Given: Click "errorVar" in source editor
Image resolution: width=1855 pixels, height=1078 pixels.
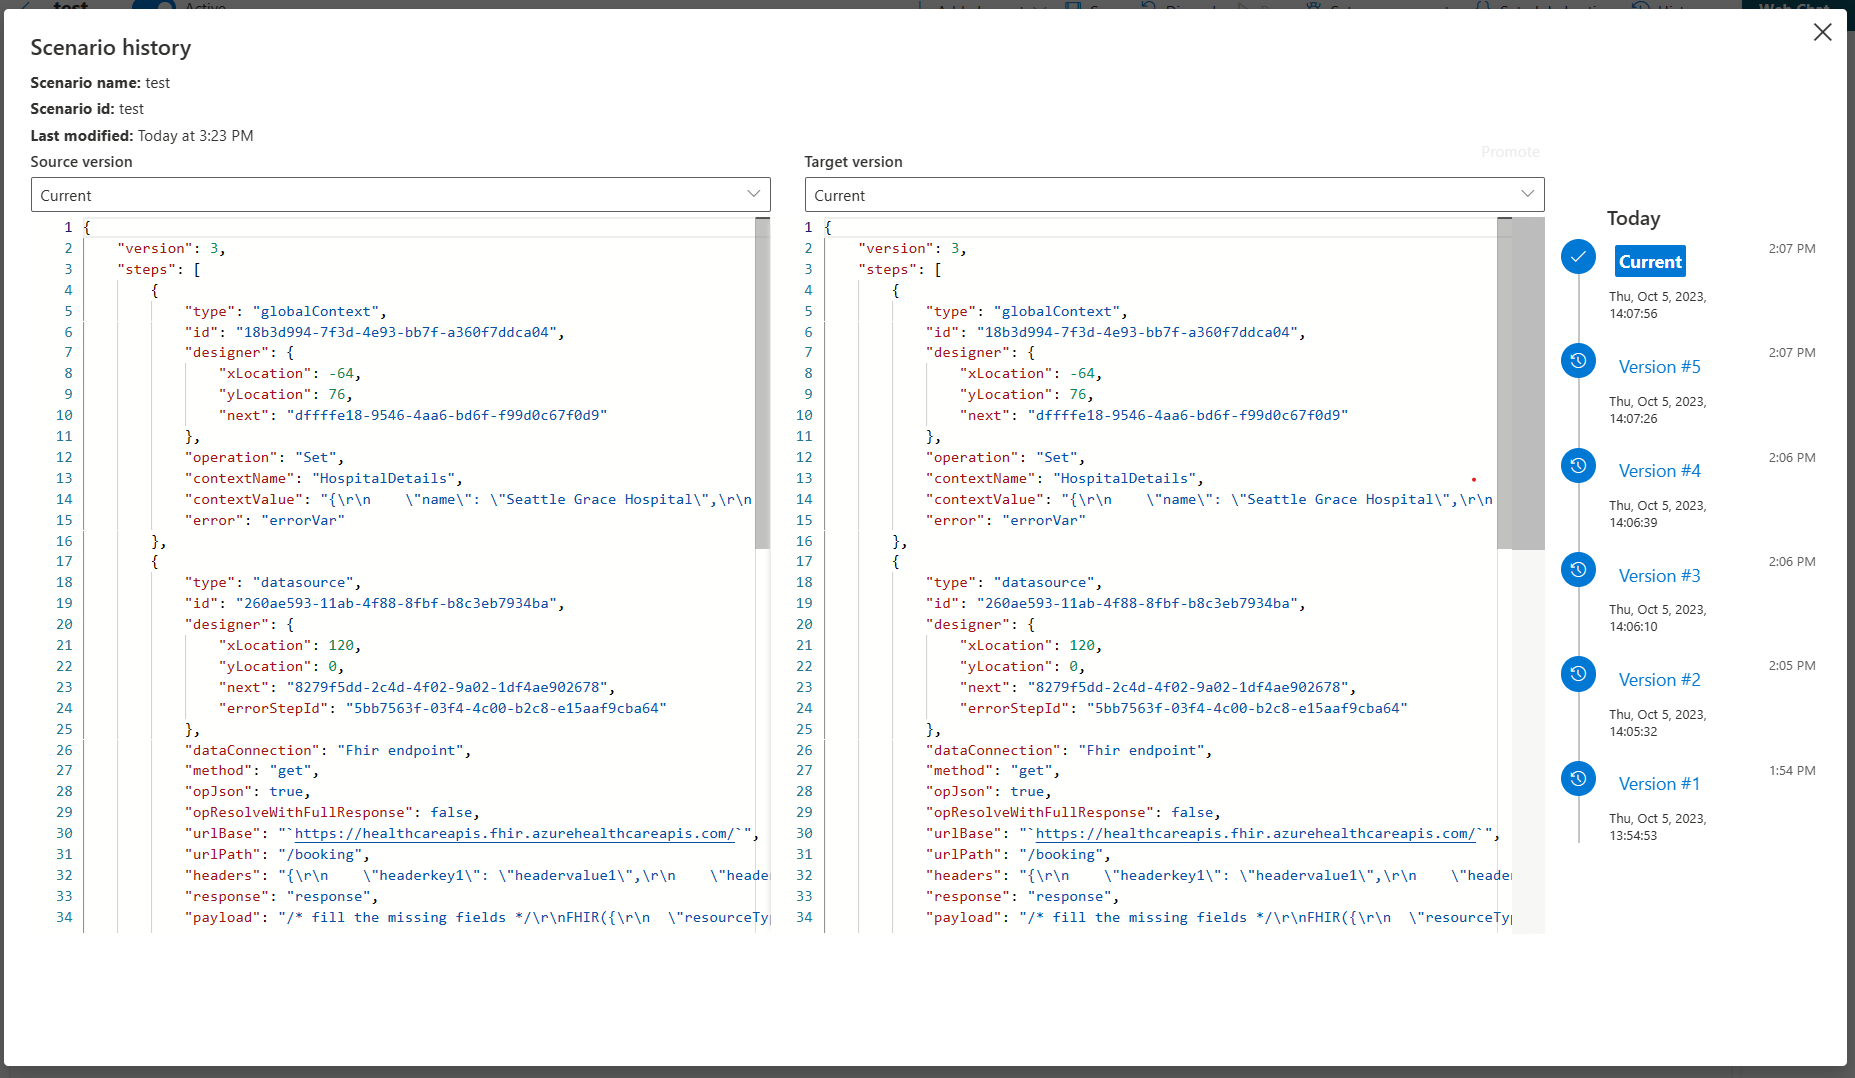Looking at the screenshot, I should click(303, 520).
